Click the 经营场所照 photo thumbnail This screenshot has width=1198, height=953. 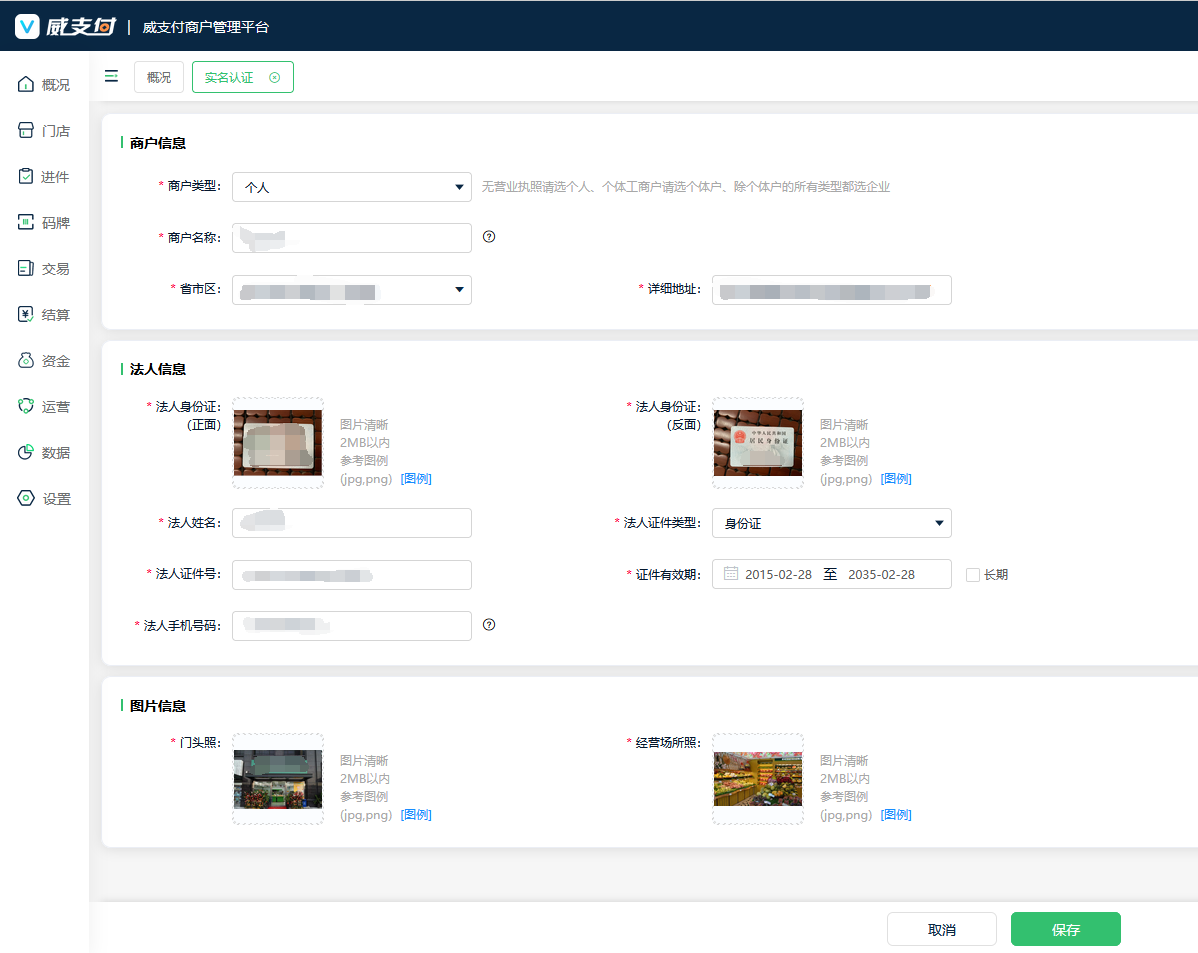point(758,779)
